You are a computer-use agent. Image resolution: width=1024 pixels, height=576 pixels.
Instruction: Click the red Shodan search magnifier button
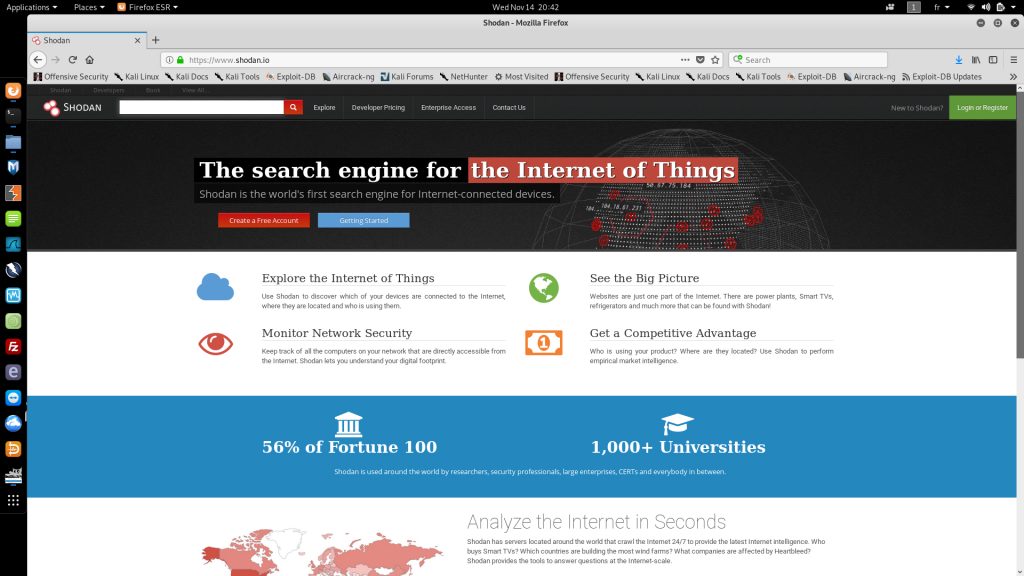(x=293, y=107)
